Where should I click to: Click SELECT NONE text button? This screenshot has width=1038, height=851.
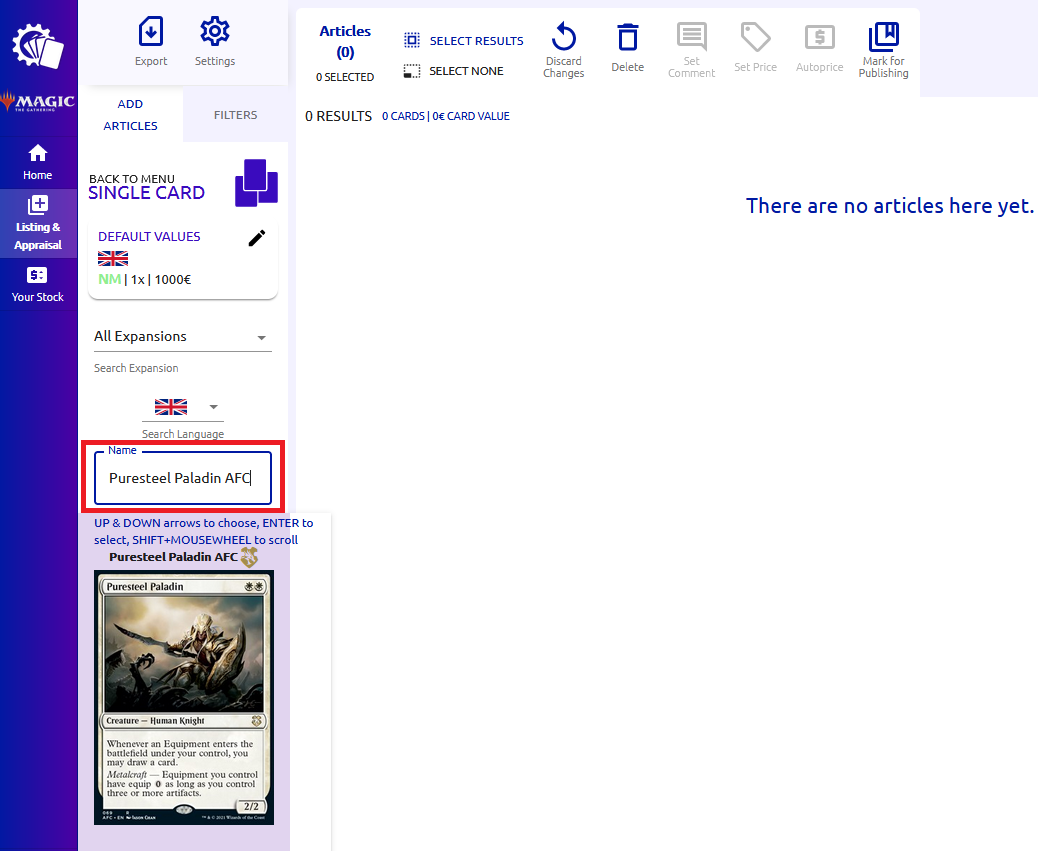[466, 71]
